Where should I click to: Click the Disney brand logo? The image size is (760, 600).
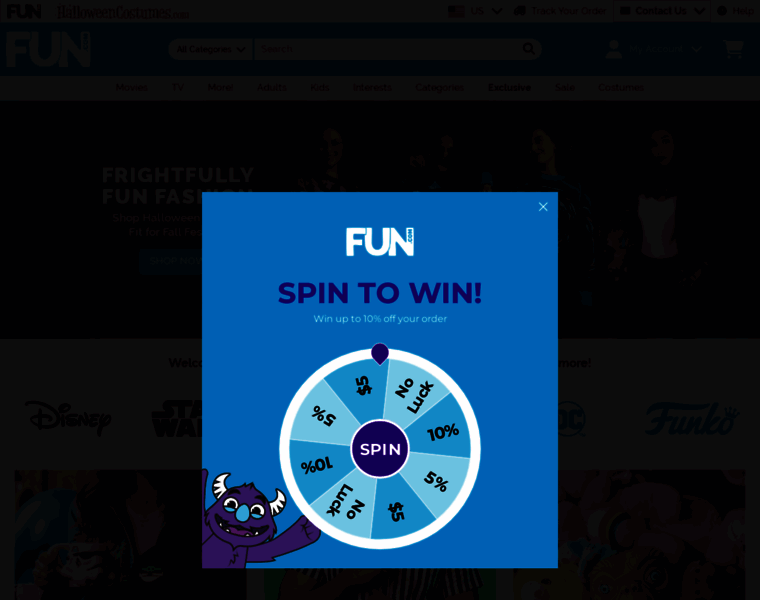[68, 418]
